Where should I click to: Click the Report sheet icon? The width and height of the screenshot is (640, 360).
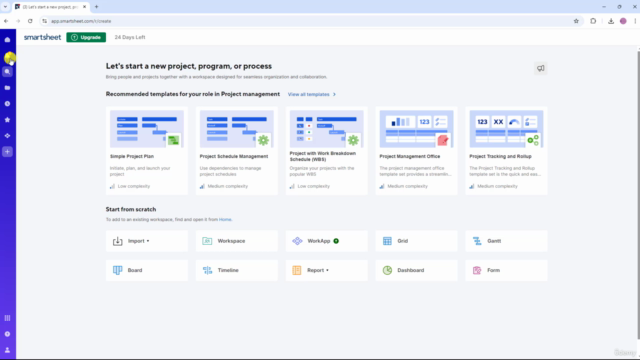(x=297, y=270)
